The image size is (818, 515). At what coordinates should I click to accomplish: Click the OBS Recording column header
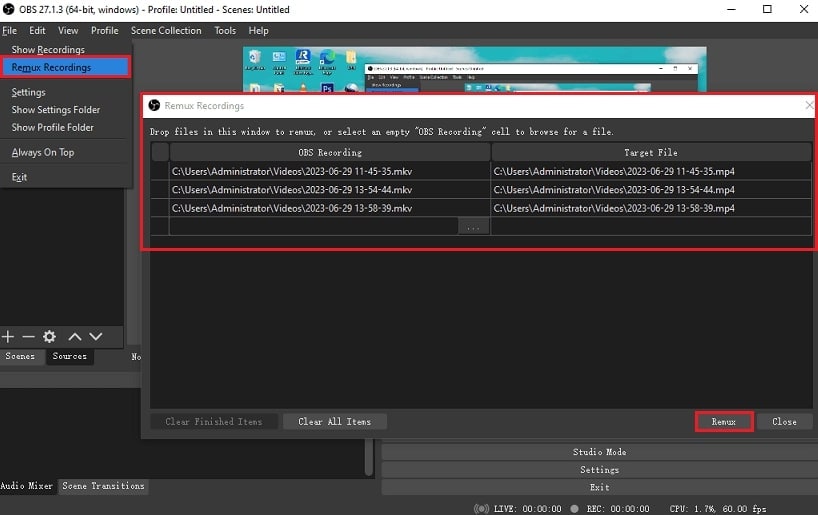coord(330,152)
